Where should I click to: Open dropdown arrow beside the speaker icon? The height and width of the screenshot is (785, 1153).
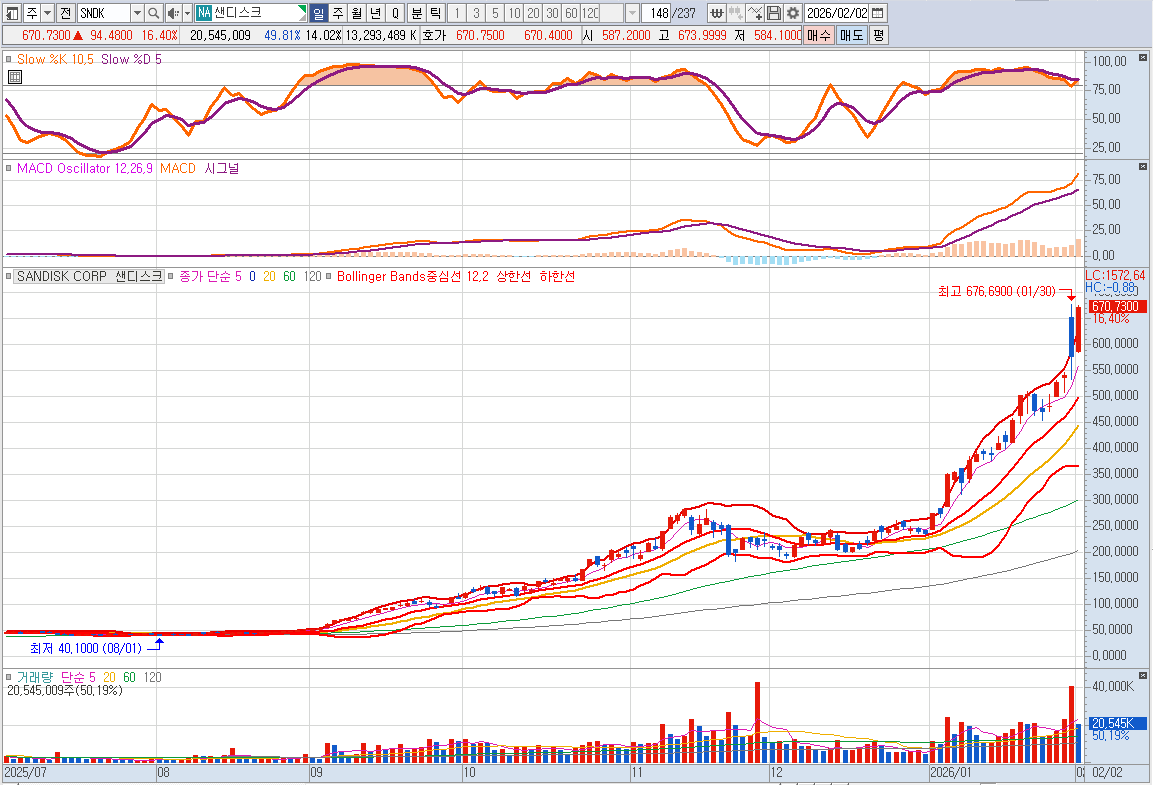(187, 13)
